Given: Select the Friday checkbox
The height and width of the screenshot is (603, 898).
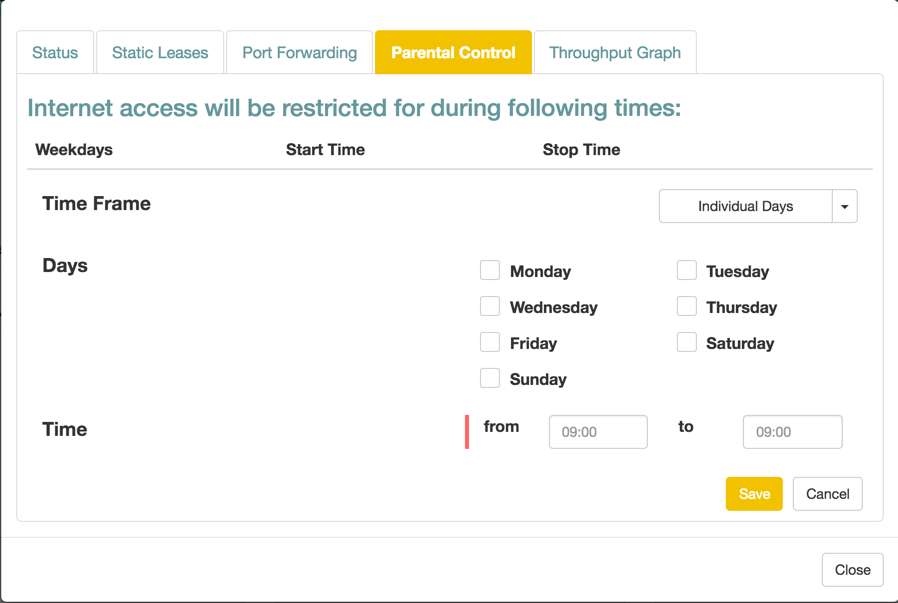Looking at the screenshot, I should tap(490, 343).
